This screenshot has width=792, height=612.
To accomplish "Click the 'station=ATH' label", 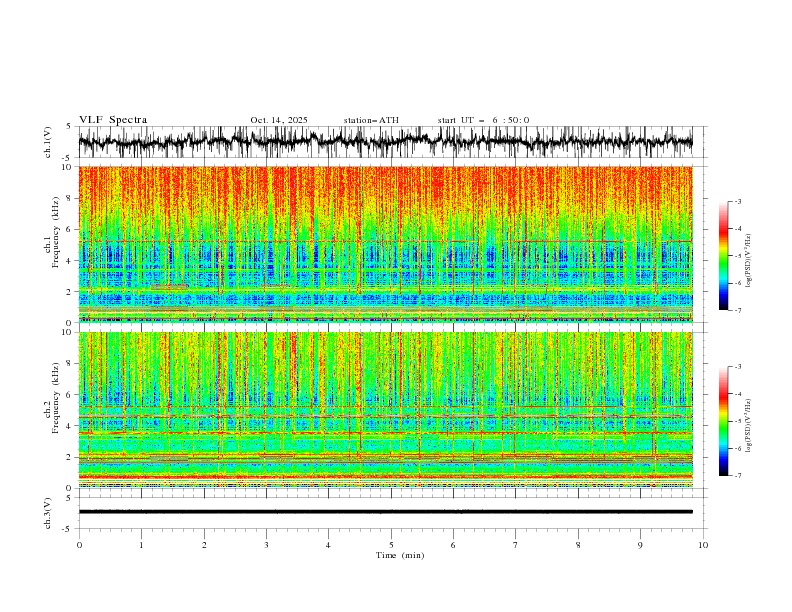I will point(371,120).
